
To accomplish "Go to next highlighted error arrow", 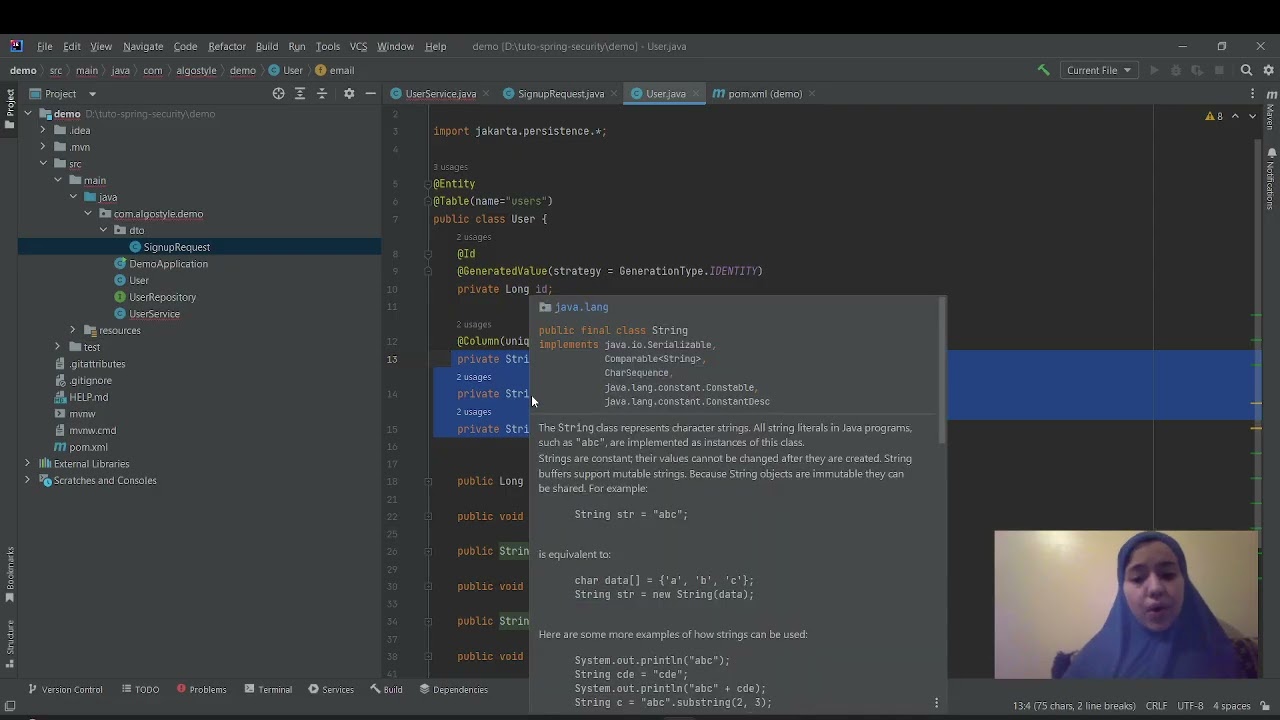I will 1252,116.
